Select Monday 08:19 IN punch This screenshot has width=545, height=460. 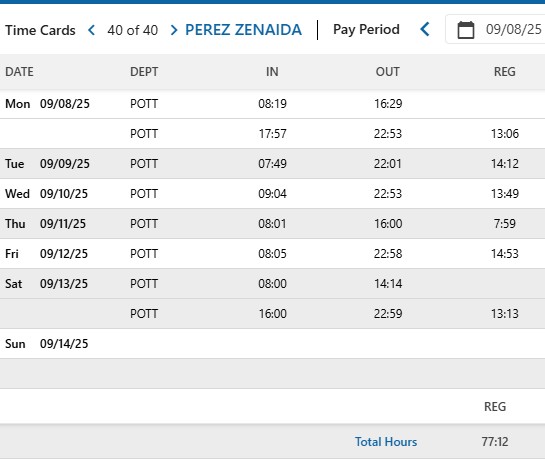point(272,104)
